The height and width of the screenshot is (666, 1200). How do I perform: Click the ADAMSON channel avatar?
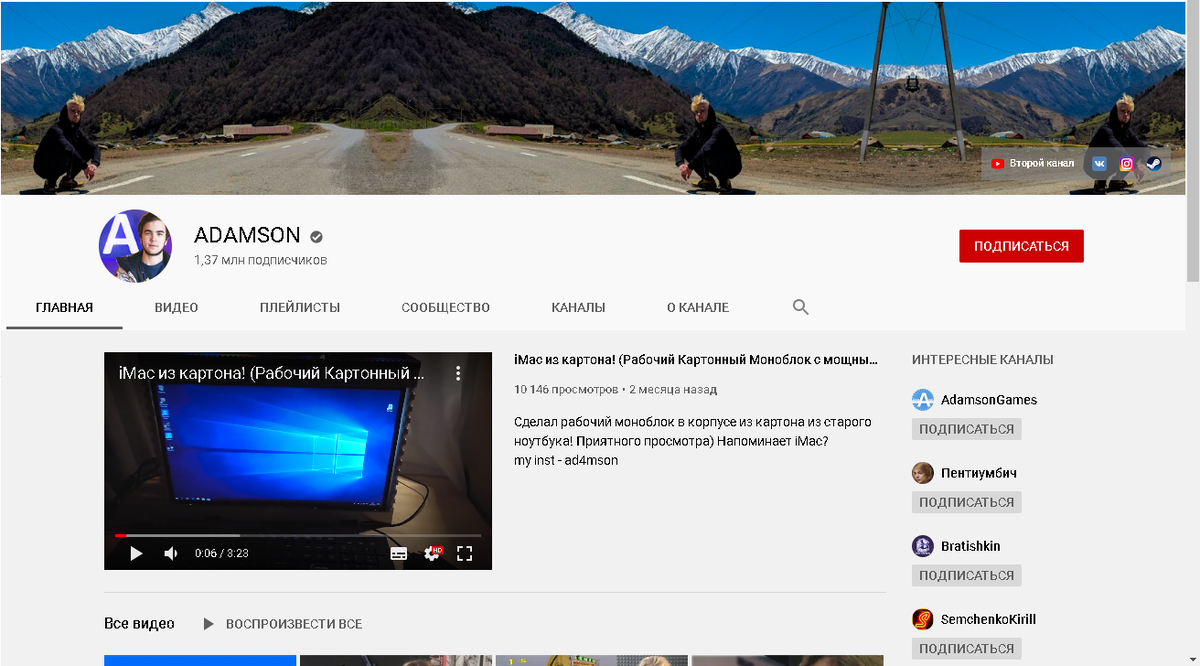pos(135,246)
